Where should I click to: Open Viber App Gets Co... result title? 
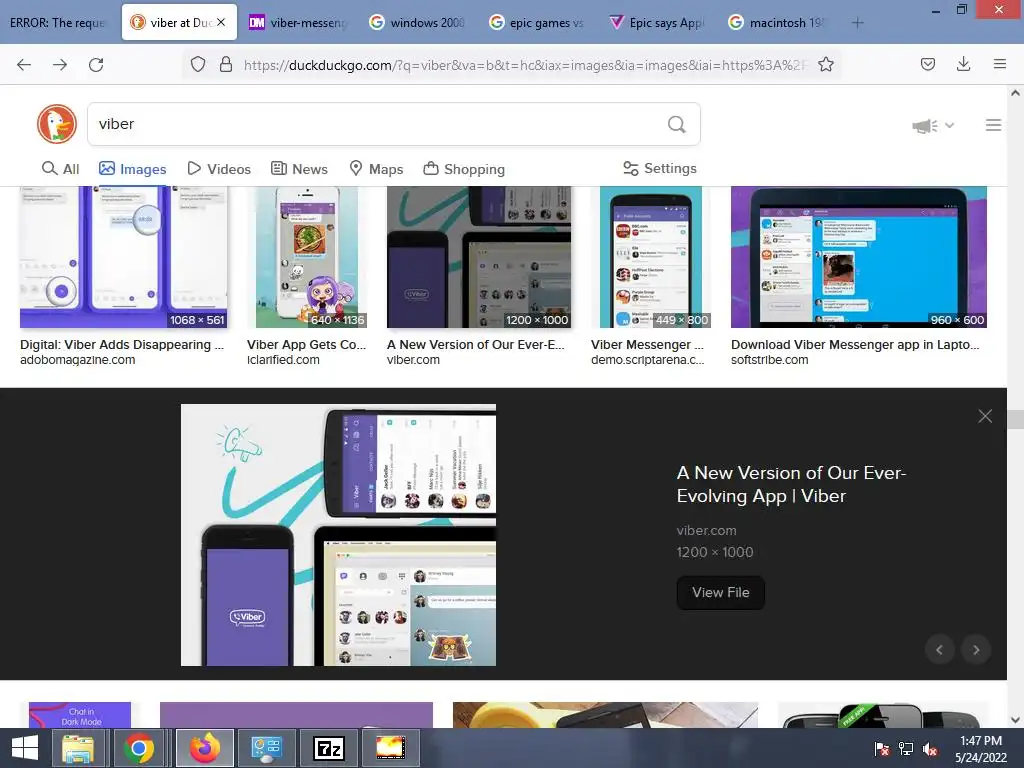click(x=306, y=345)
